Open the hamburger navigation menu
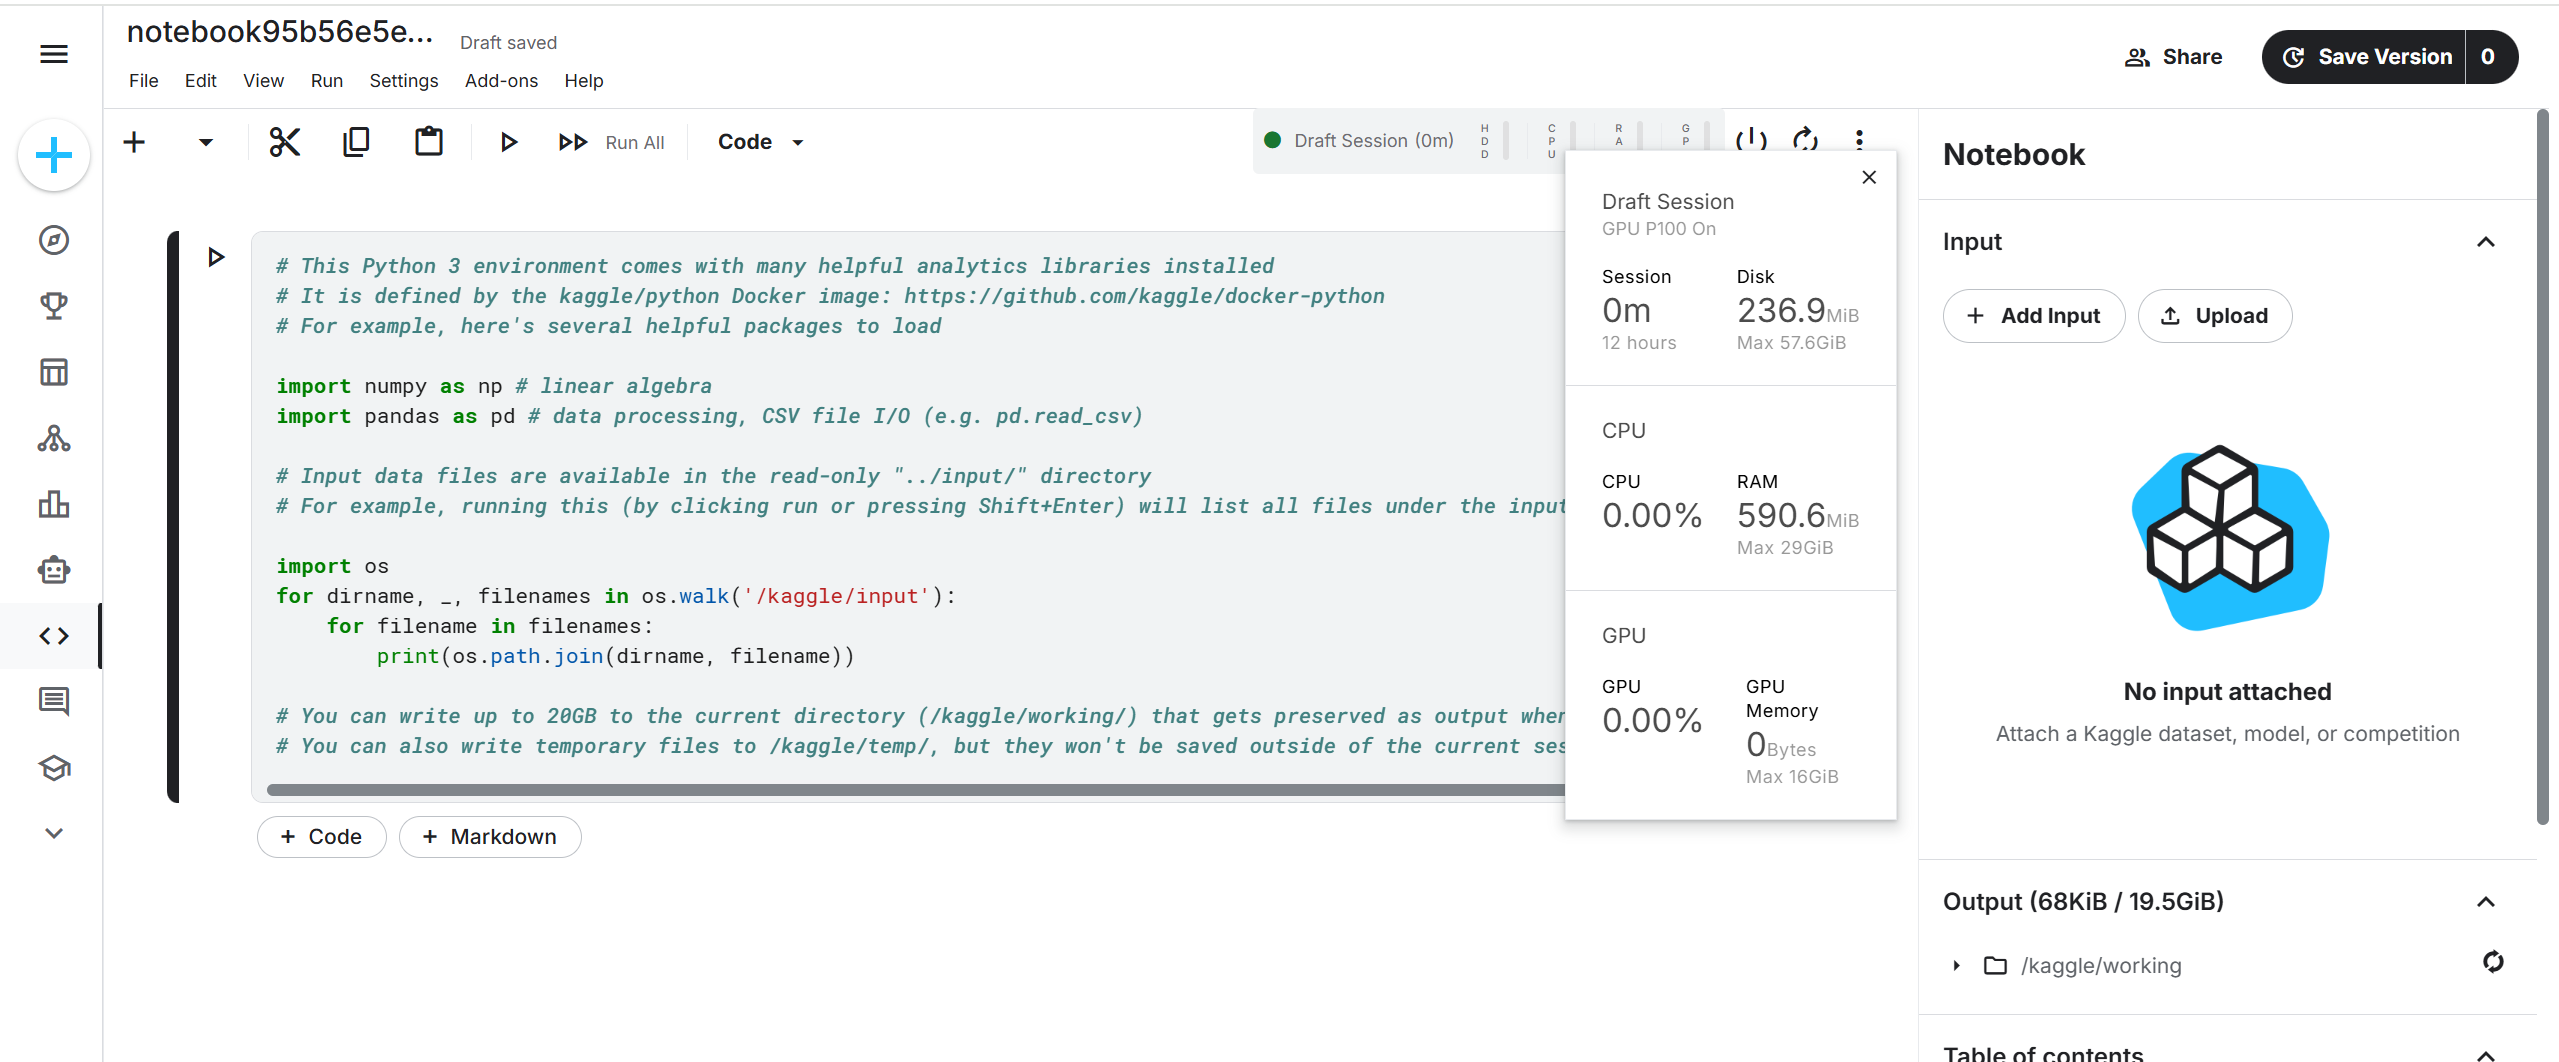2559x1062 pixels. coord(54,54)
